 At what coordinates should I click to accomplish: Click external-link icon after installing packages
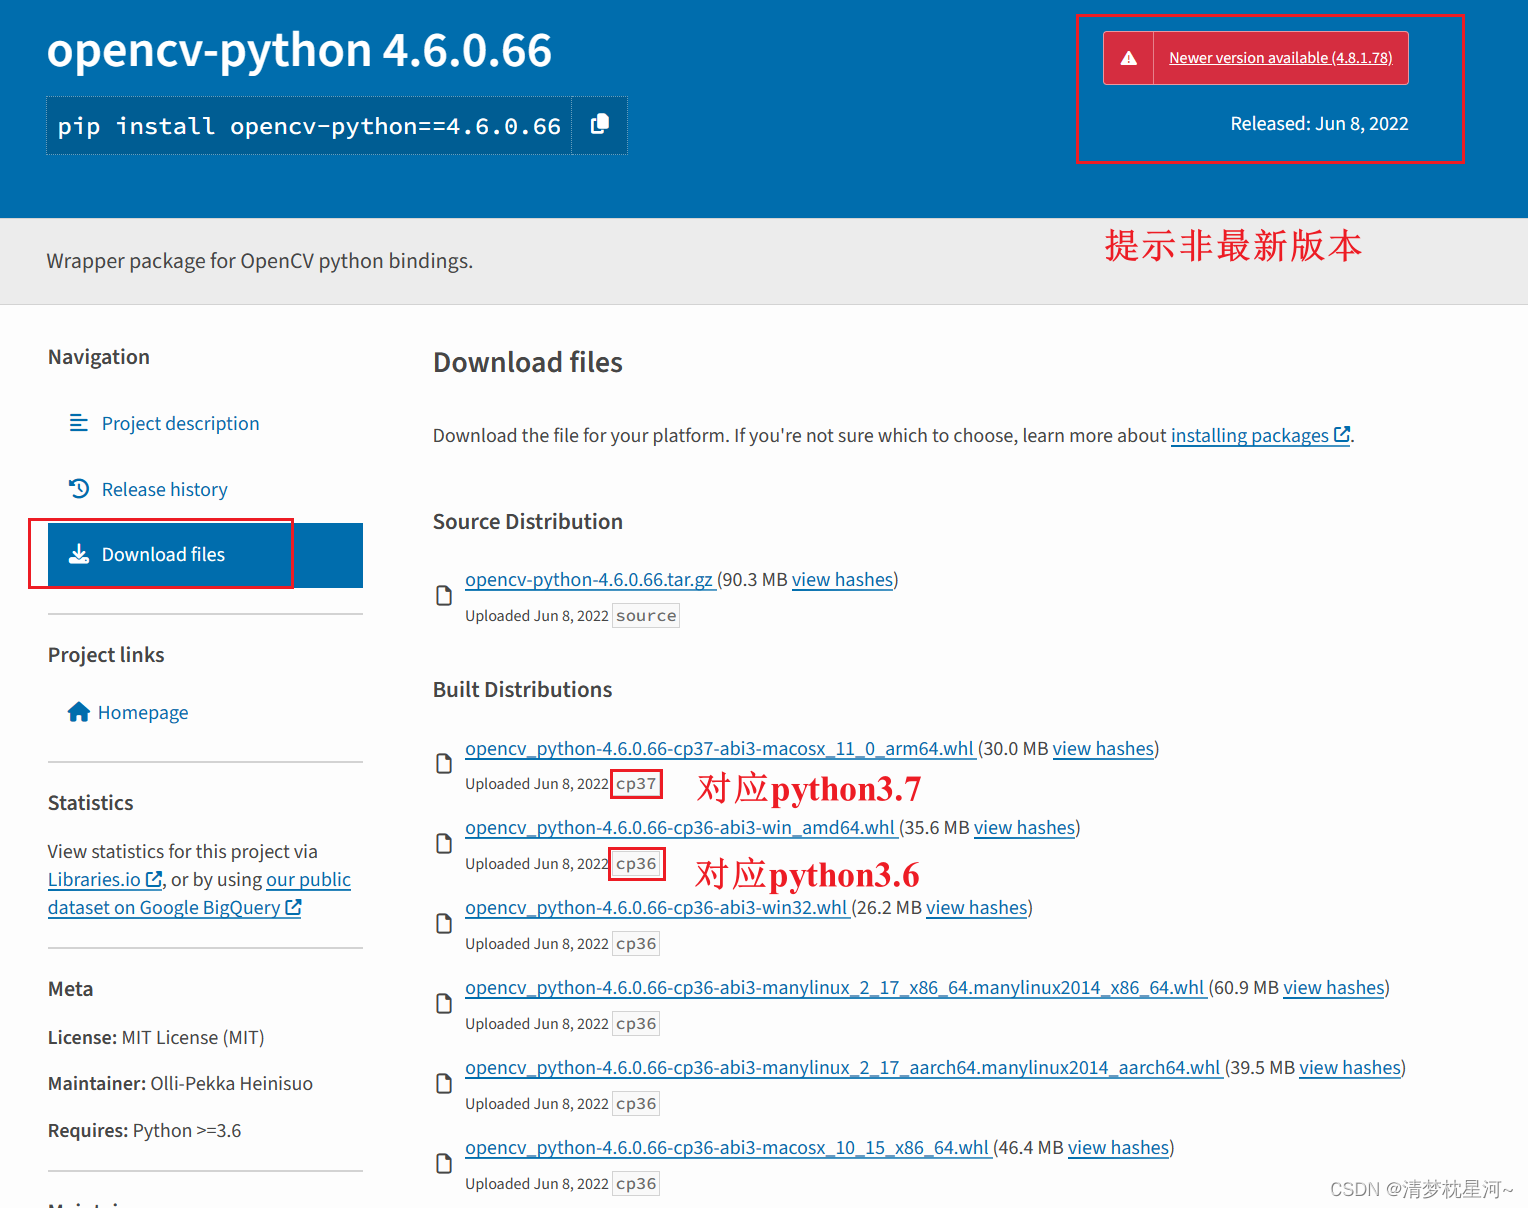[1342, 434]
